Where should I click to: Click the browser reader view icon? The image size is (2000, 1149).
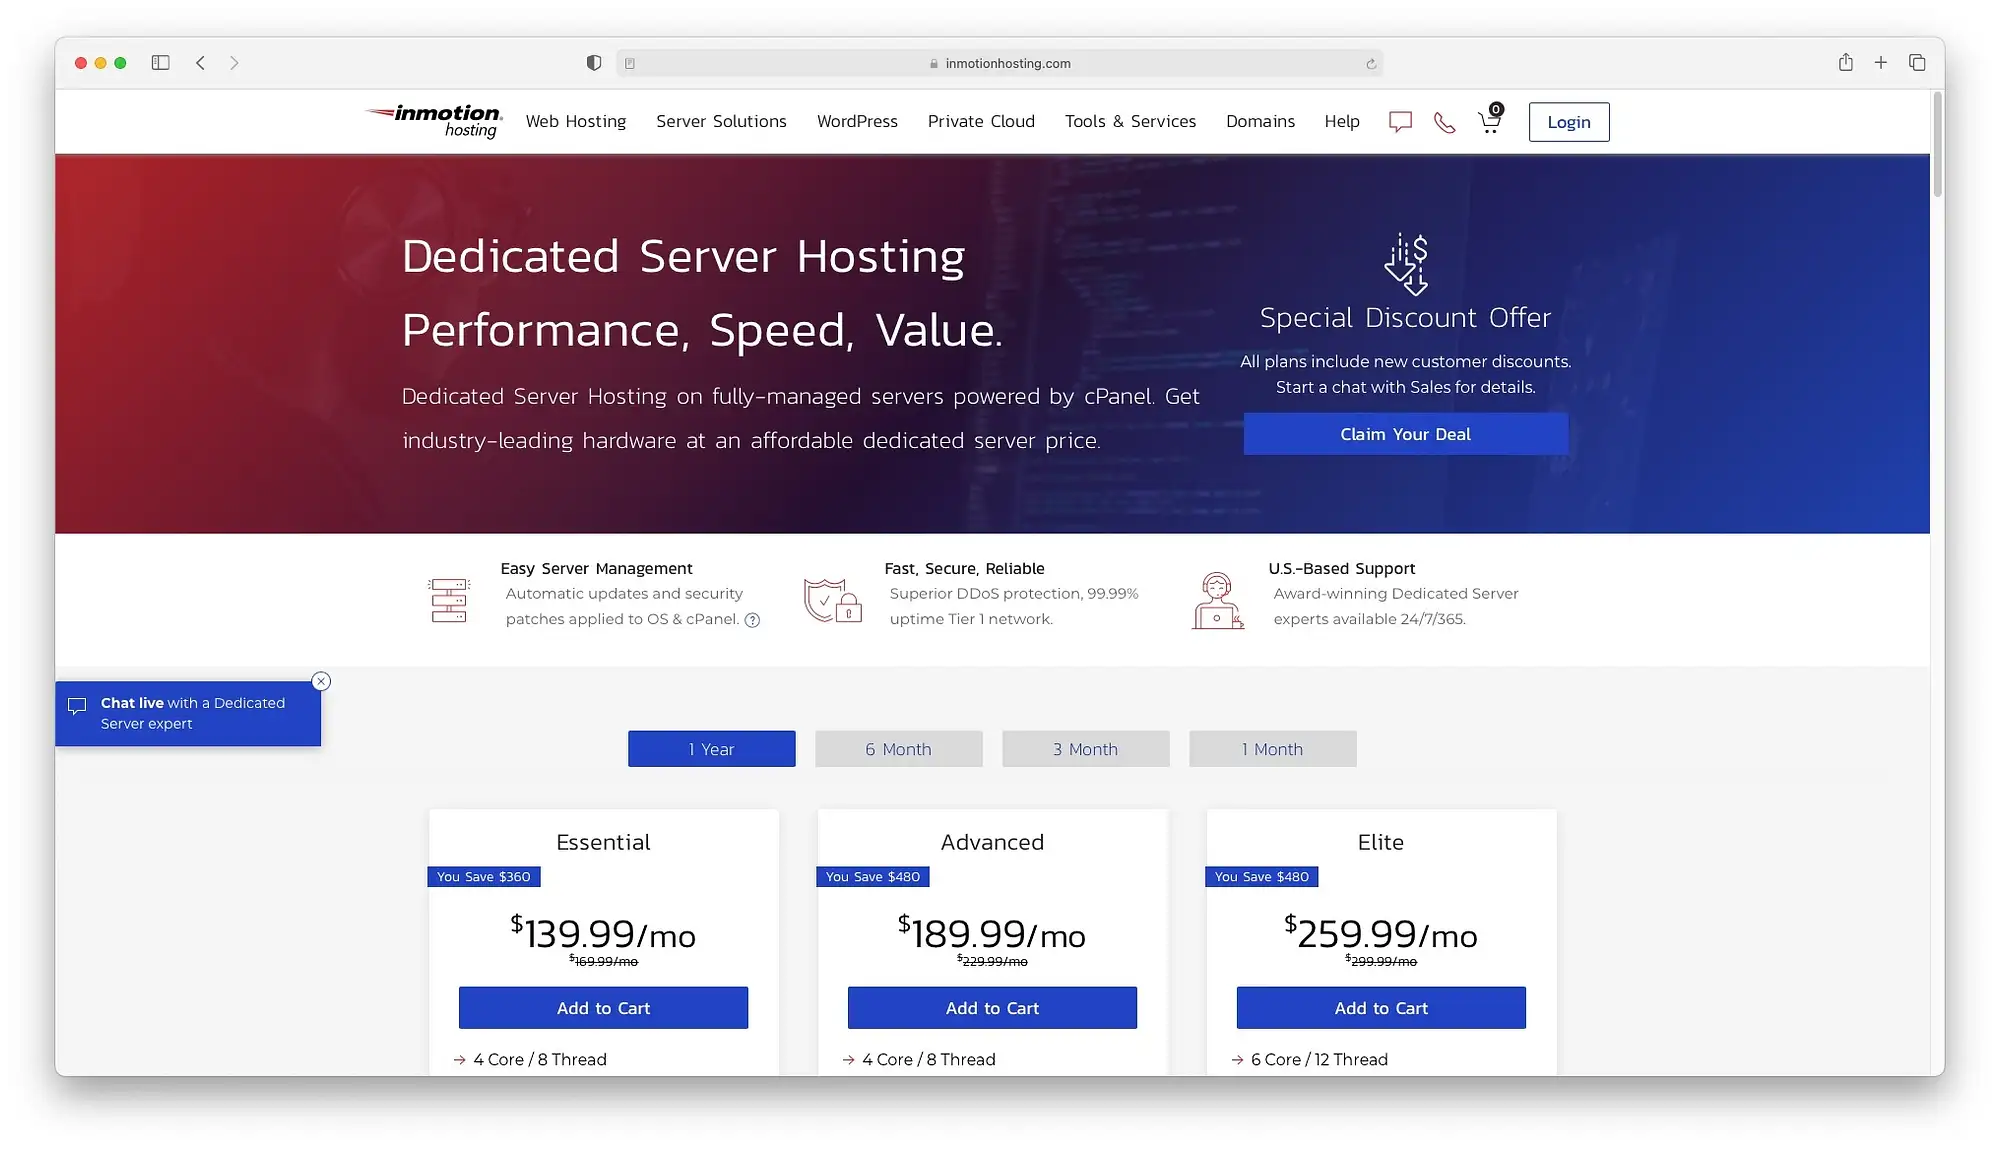[x=630, y=62]
